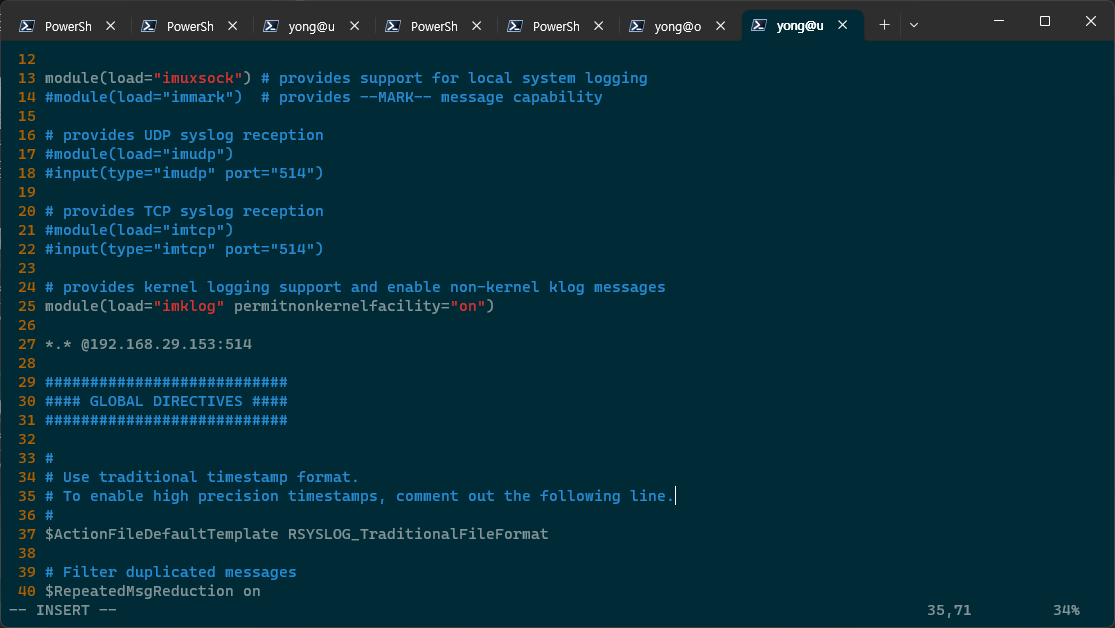The image size is (1115, 628).
Task: Maximize the terminal window
Action: (1045, 21)
